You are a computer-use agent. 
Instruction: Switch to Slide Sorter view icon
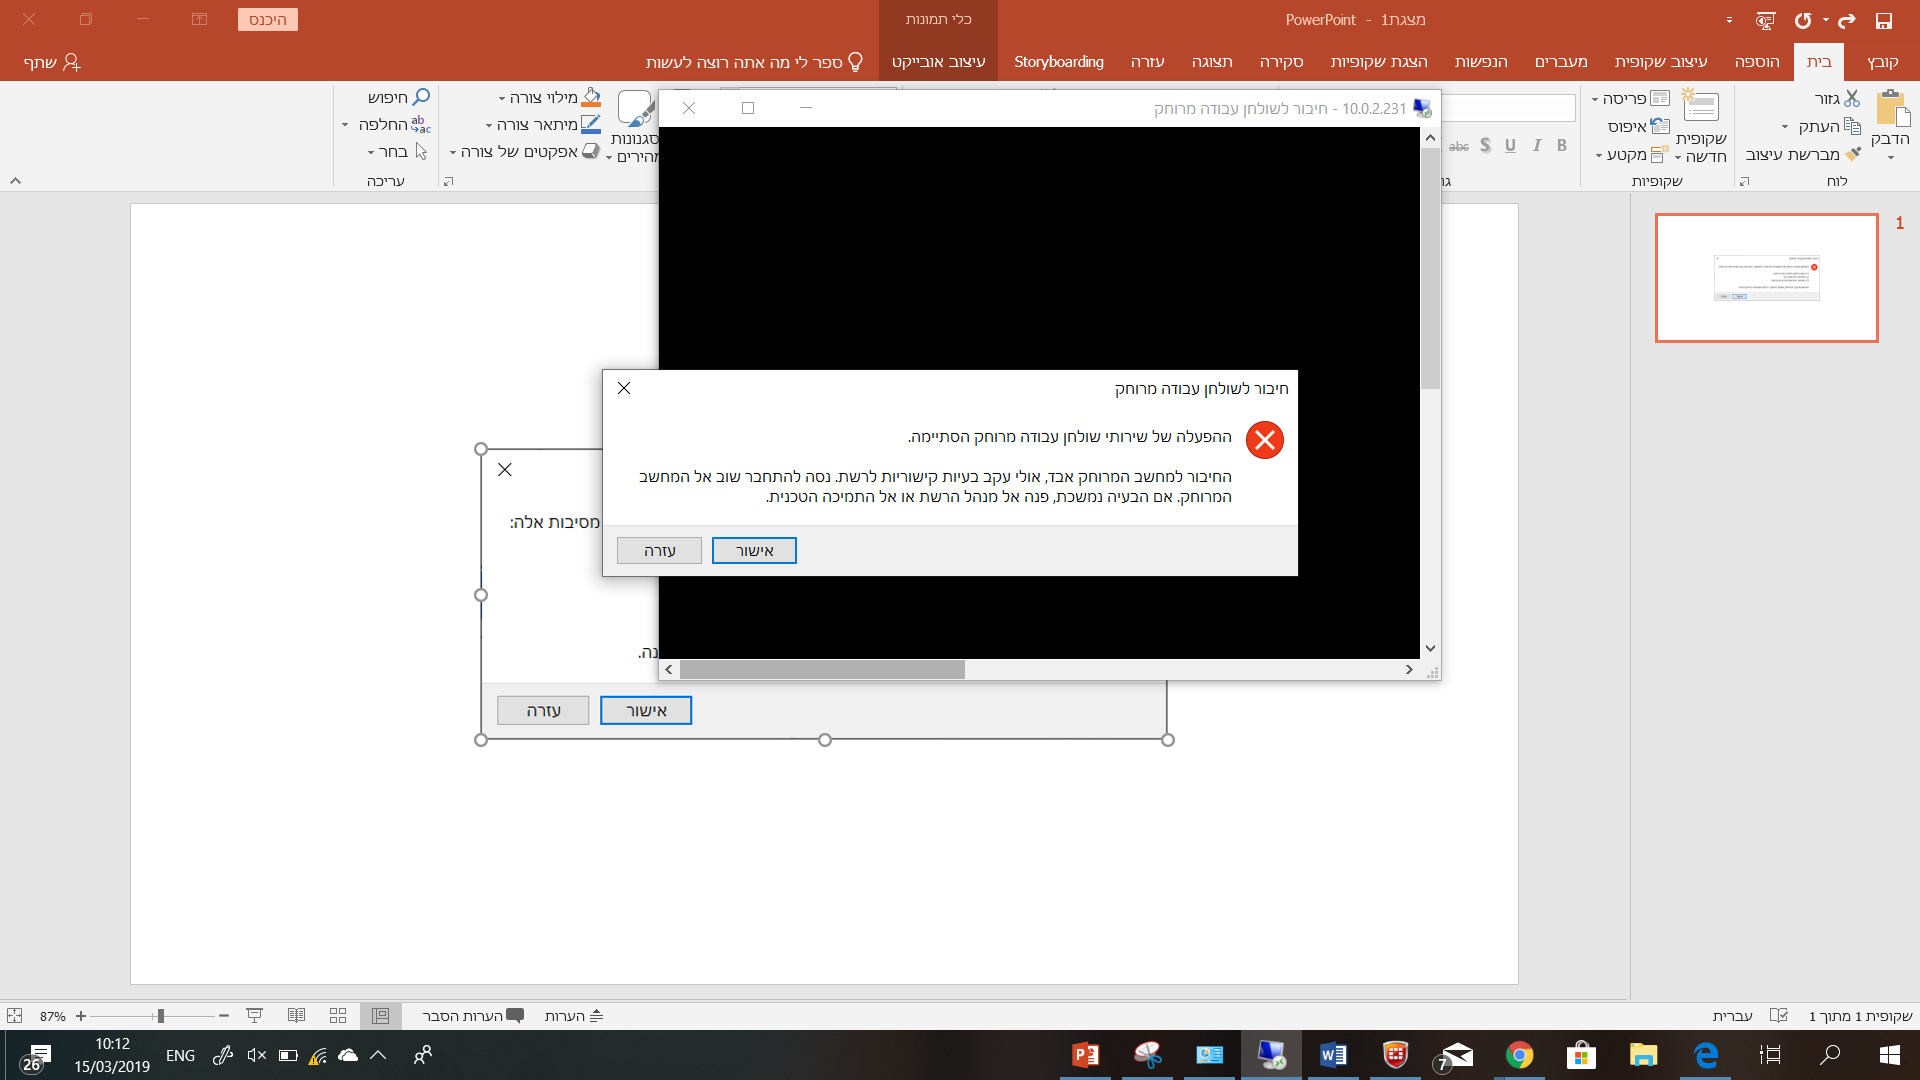pos(338,1016)
